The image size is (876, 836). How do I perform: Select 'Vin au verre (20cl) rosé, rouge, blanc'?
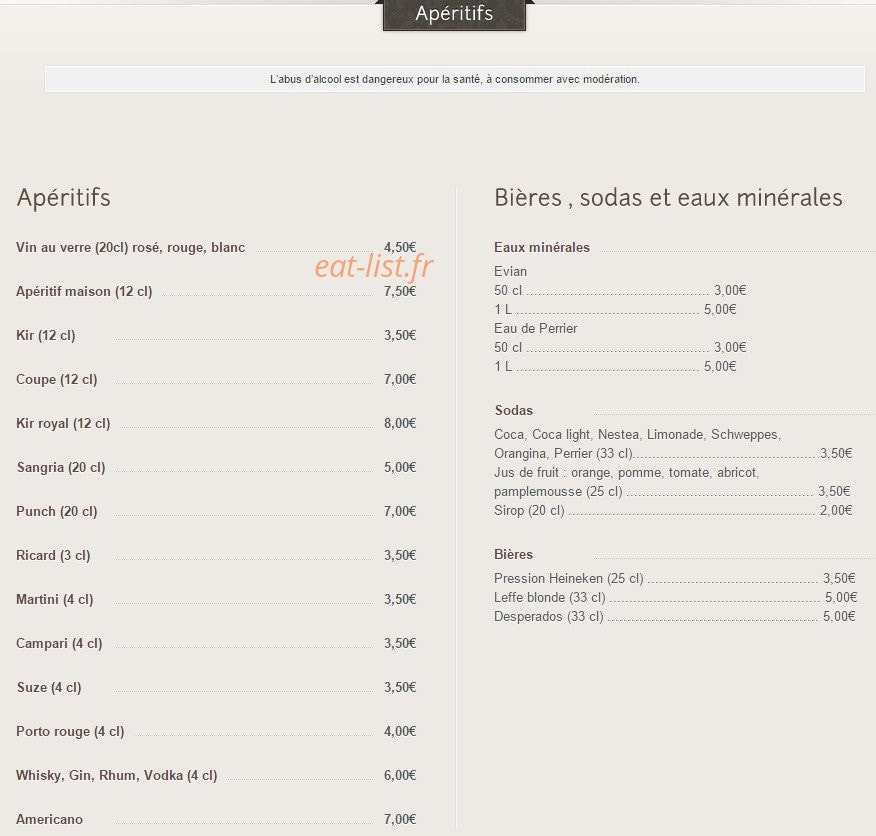pos(131,248)
